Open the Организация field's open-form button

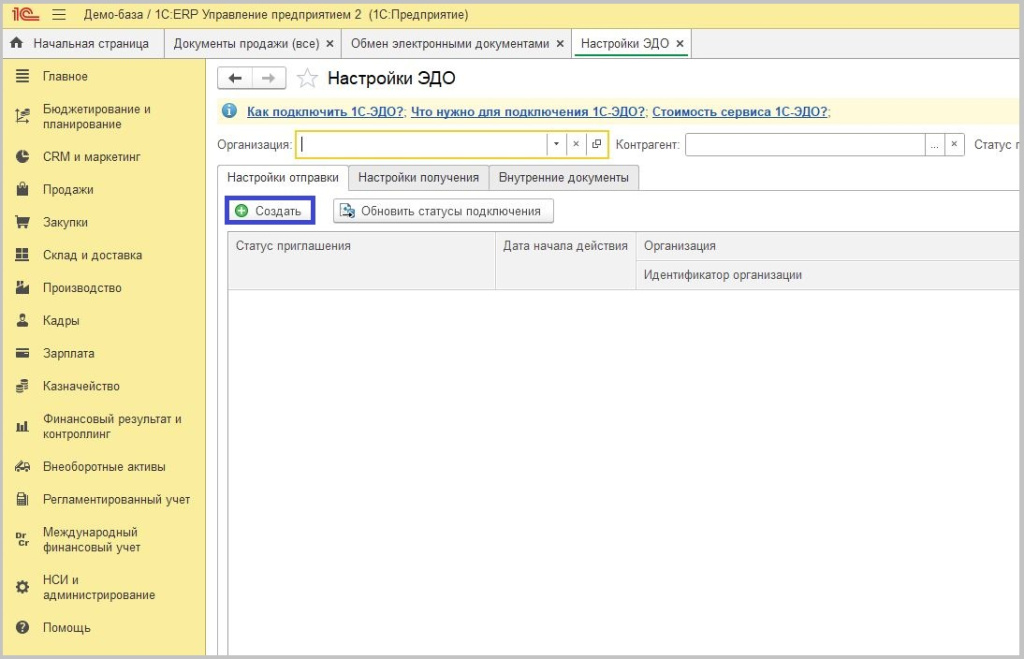pos(597,145)
